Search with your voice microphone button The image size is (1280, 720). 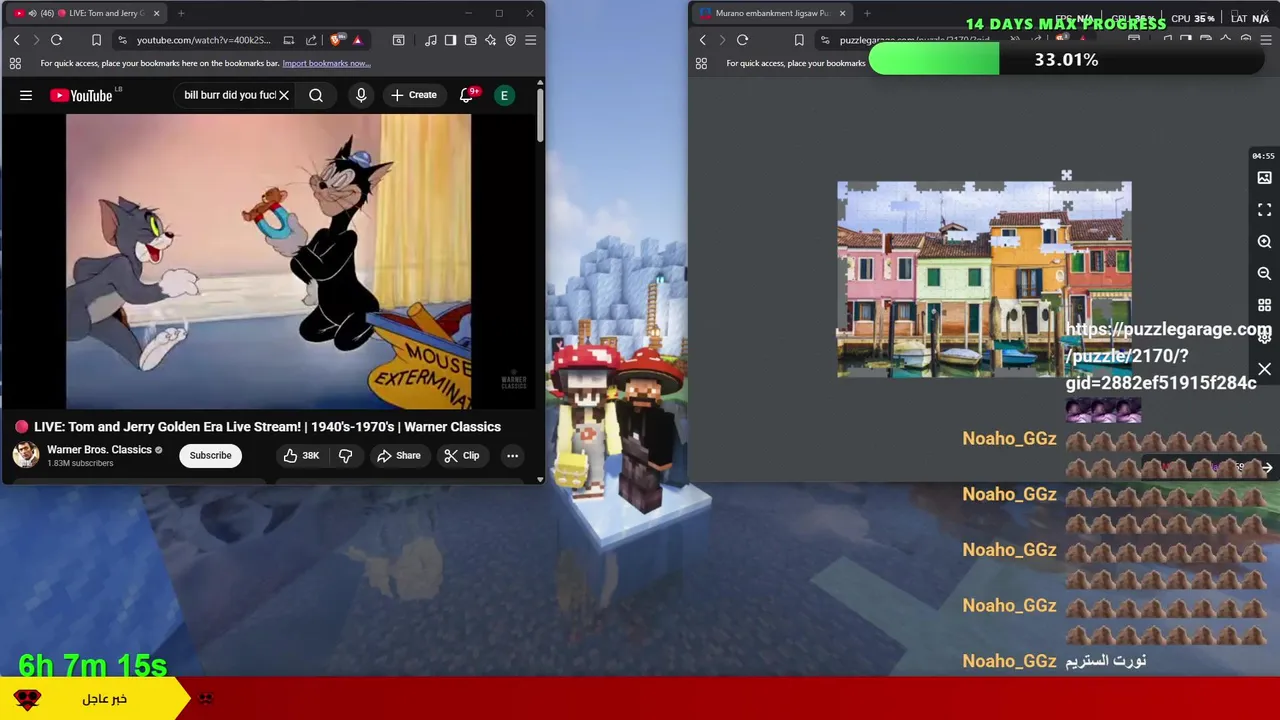click(361, 95)
